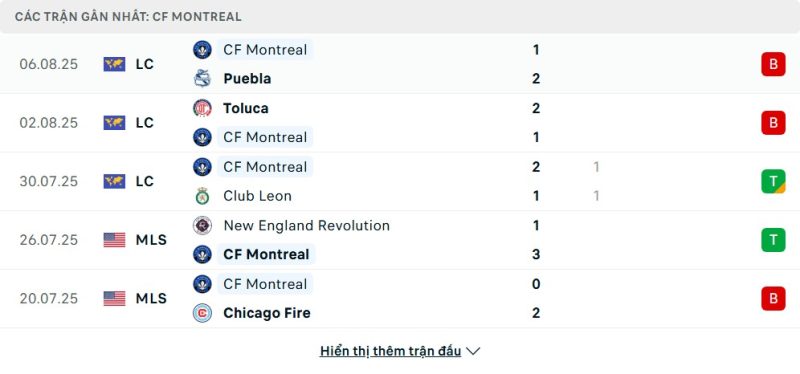Click CF Montreal crest in 06.08.25 match
Screen dimensions: 800x374
tap(203, 49)
